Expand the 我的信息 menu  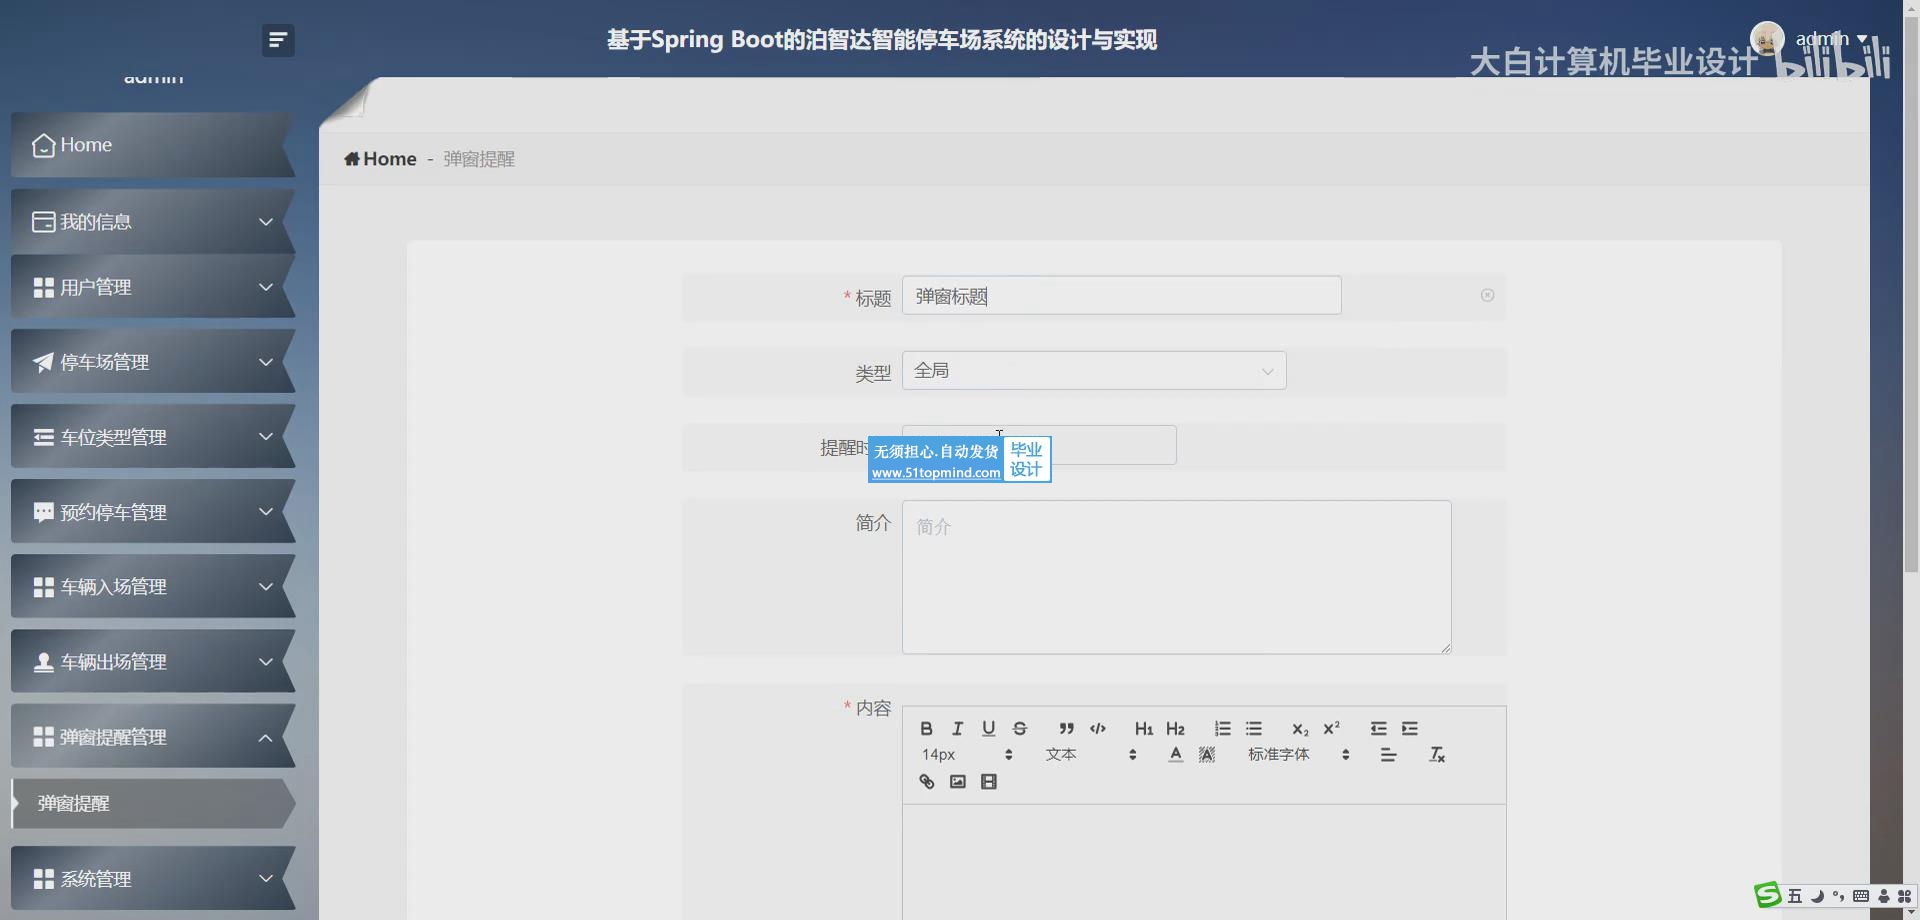(152, 222)
